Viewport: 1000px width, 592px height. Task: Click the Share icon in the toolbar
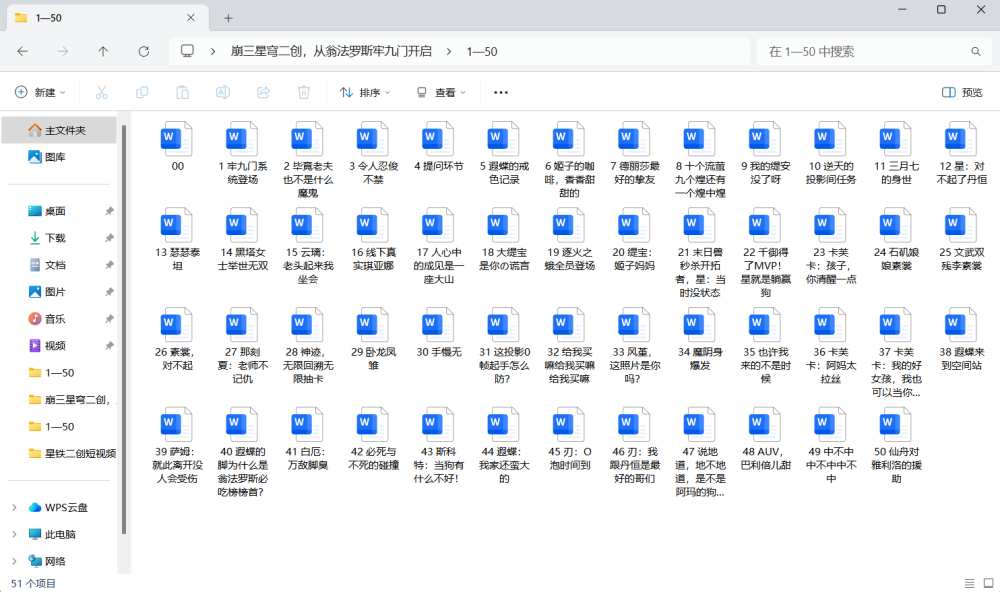click(x=262, y=91)
